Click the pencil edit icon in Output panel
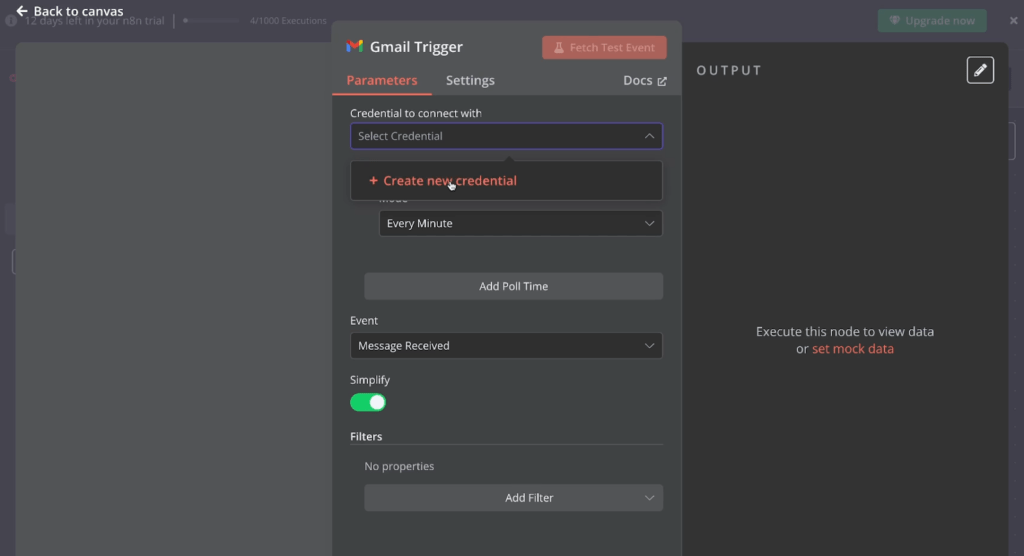 [980, 70]
